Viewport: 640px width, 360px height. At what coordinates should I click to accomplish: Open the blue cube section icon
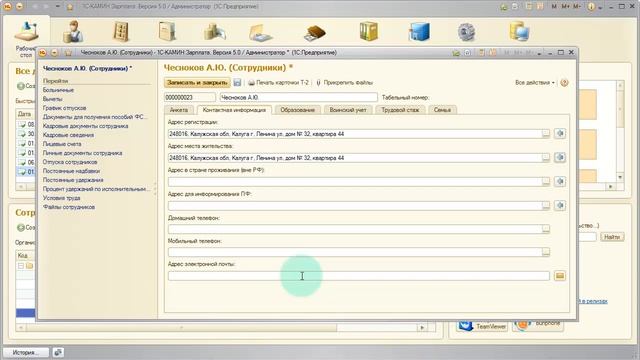click(x=419, y=32)
